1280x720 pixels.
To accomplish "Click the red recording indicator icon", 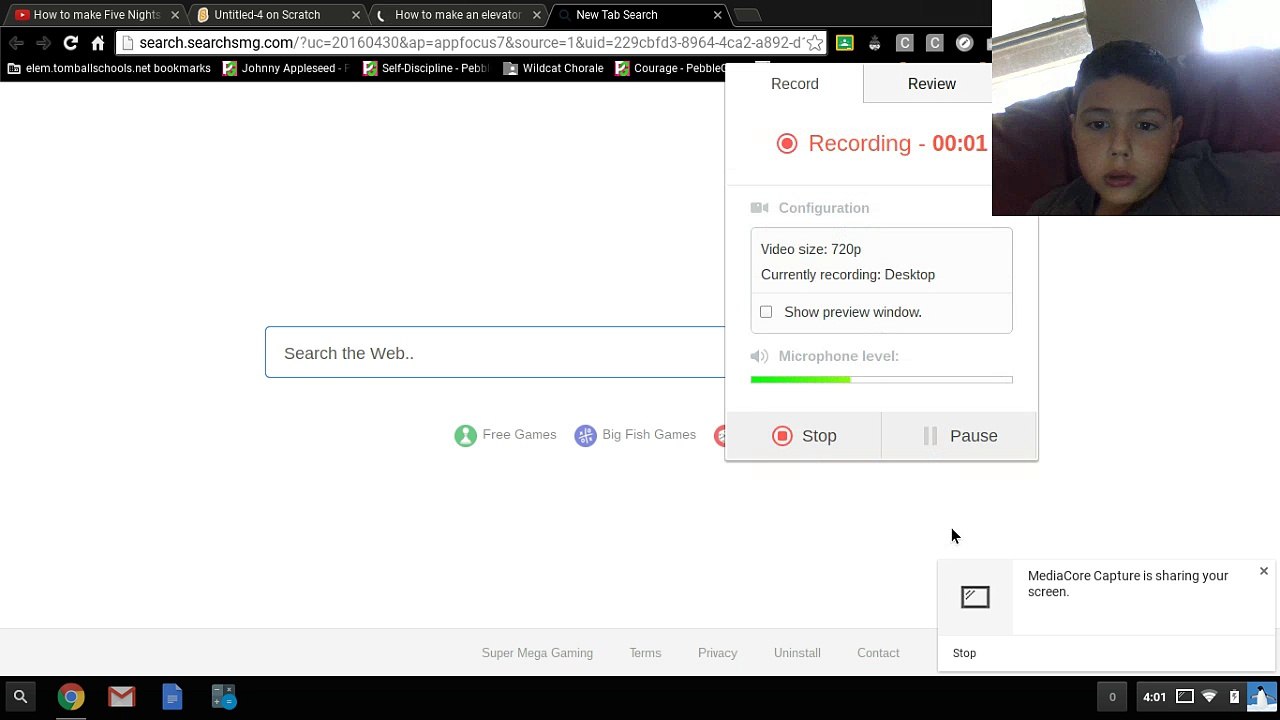I will coord(787,144).
